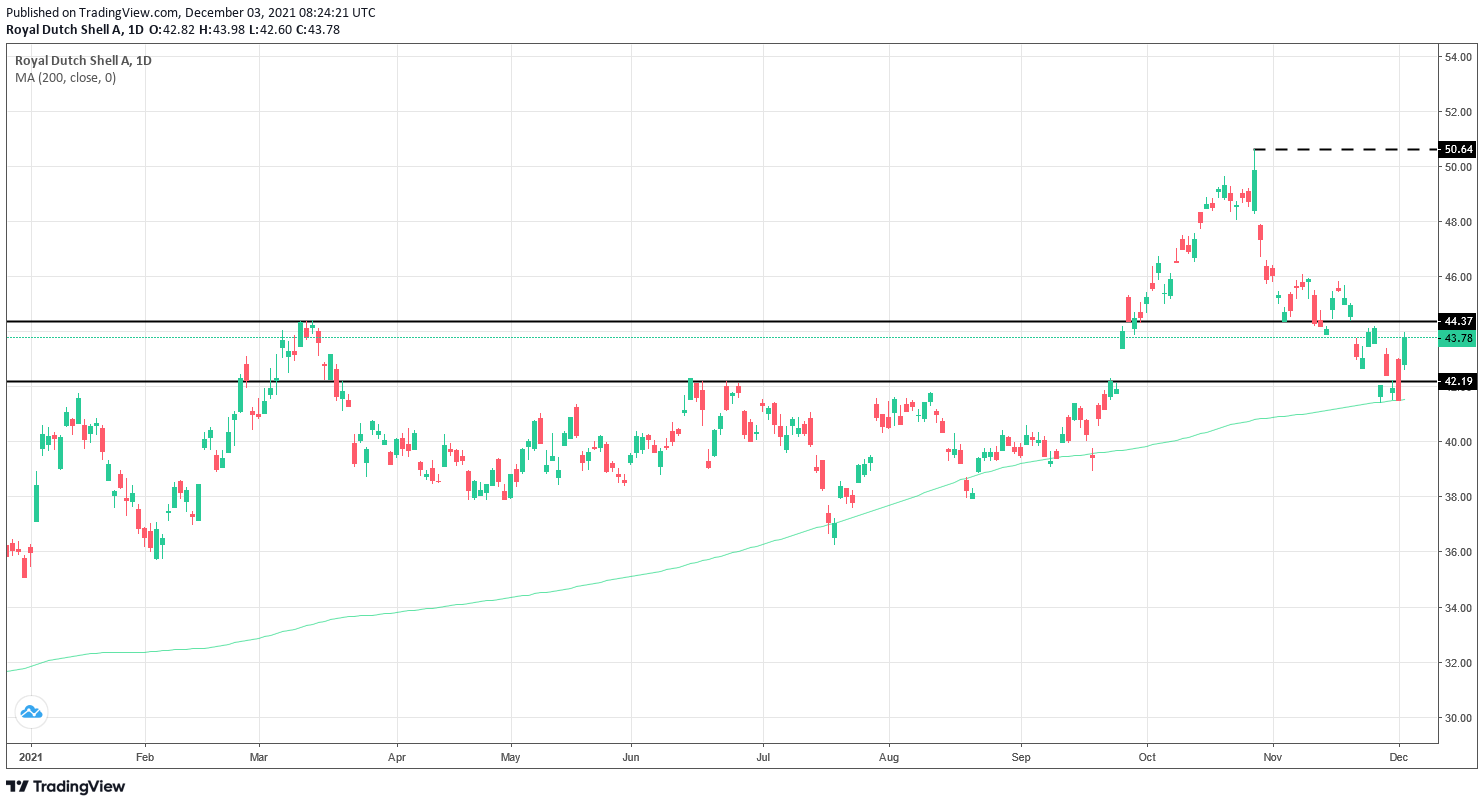1484x805 pixels.
Task: Click the 34.00 price axis label
Action: [x=1459, y=608]
